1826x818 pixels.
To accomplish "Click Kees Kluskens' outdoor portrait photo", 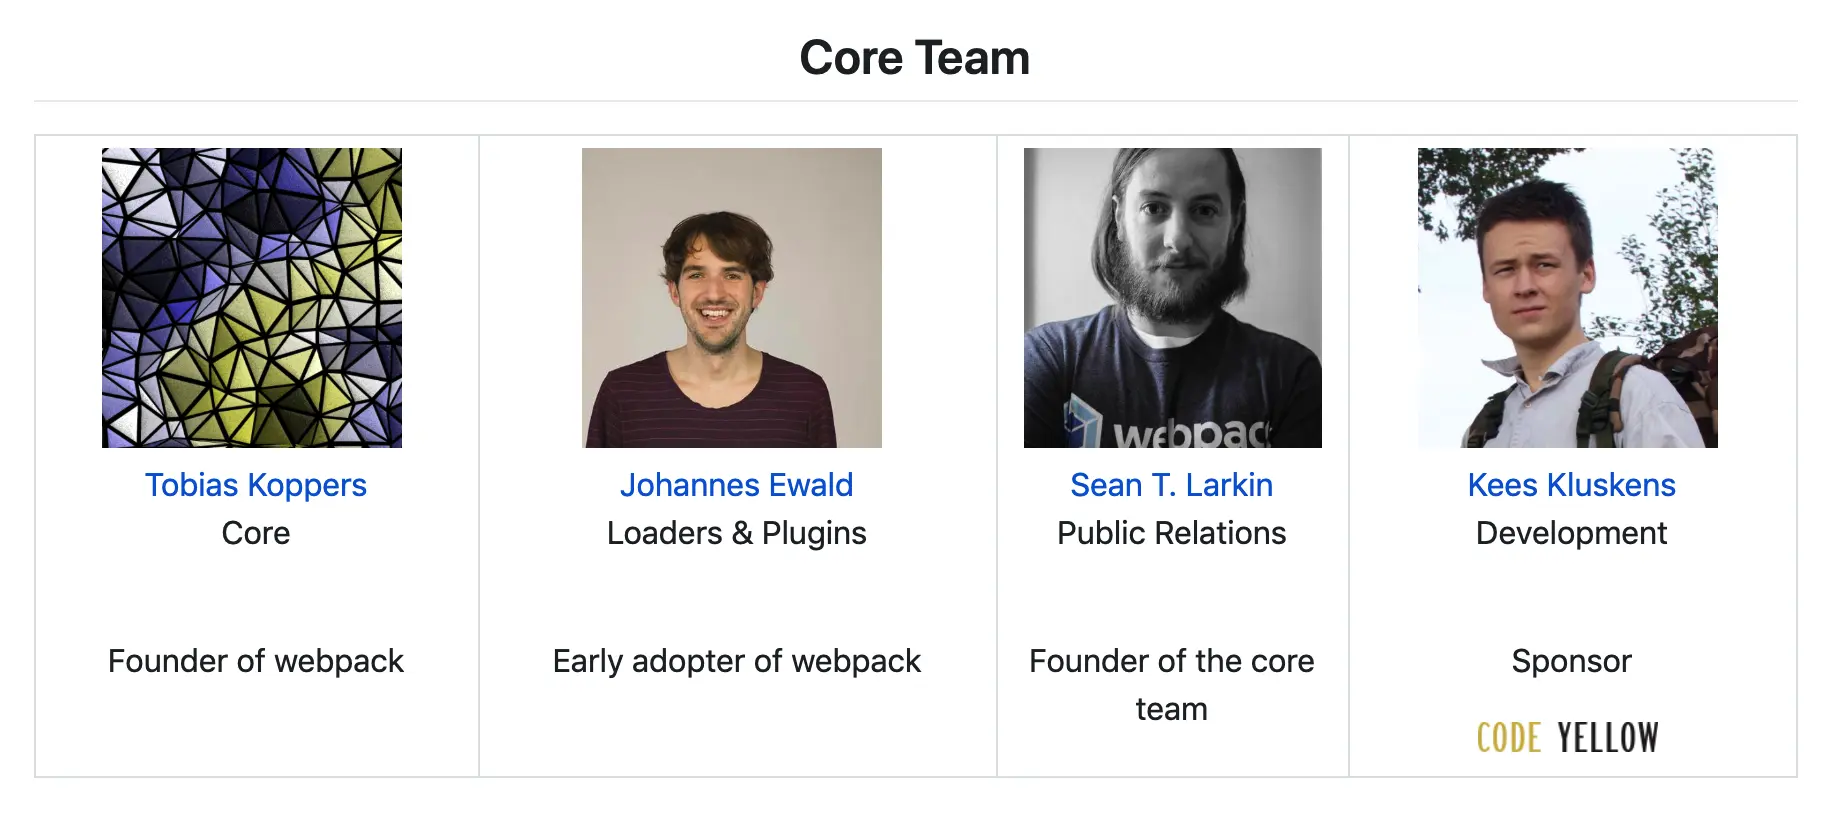I will [x=1567, y=297].
